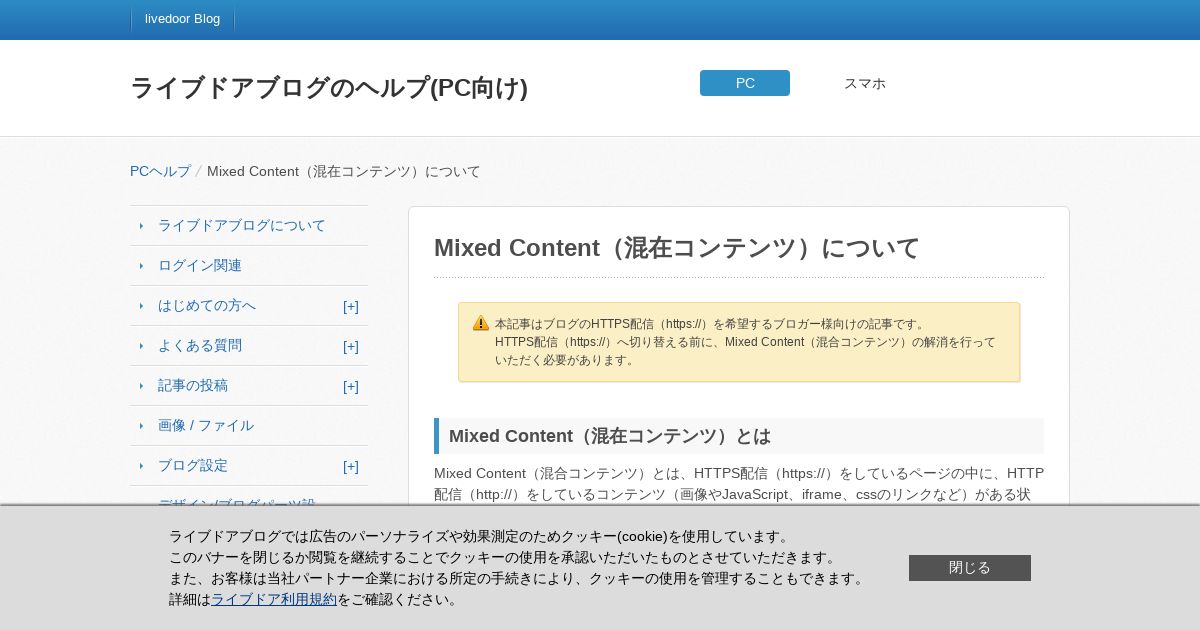Open the livedoor Blog link in top bar
Image resolution: width=1200 pixels, height=630 pixels.
pos(182,19)
